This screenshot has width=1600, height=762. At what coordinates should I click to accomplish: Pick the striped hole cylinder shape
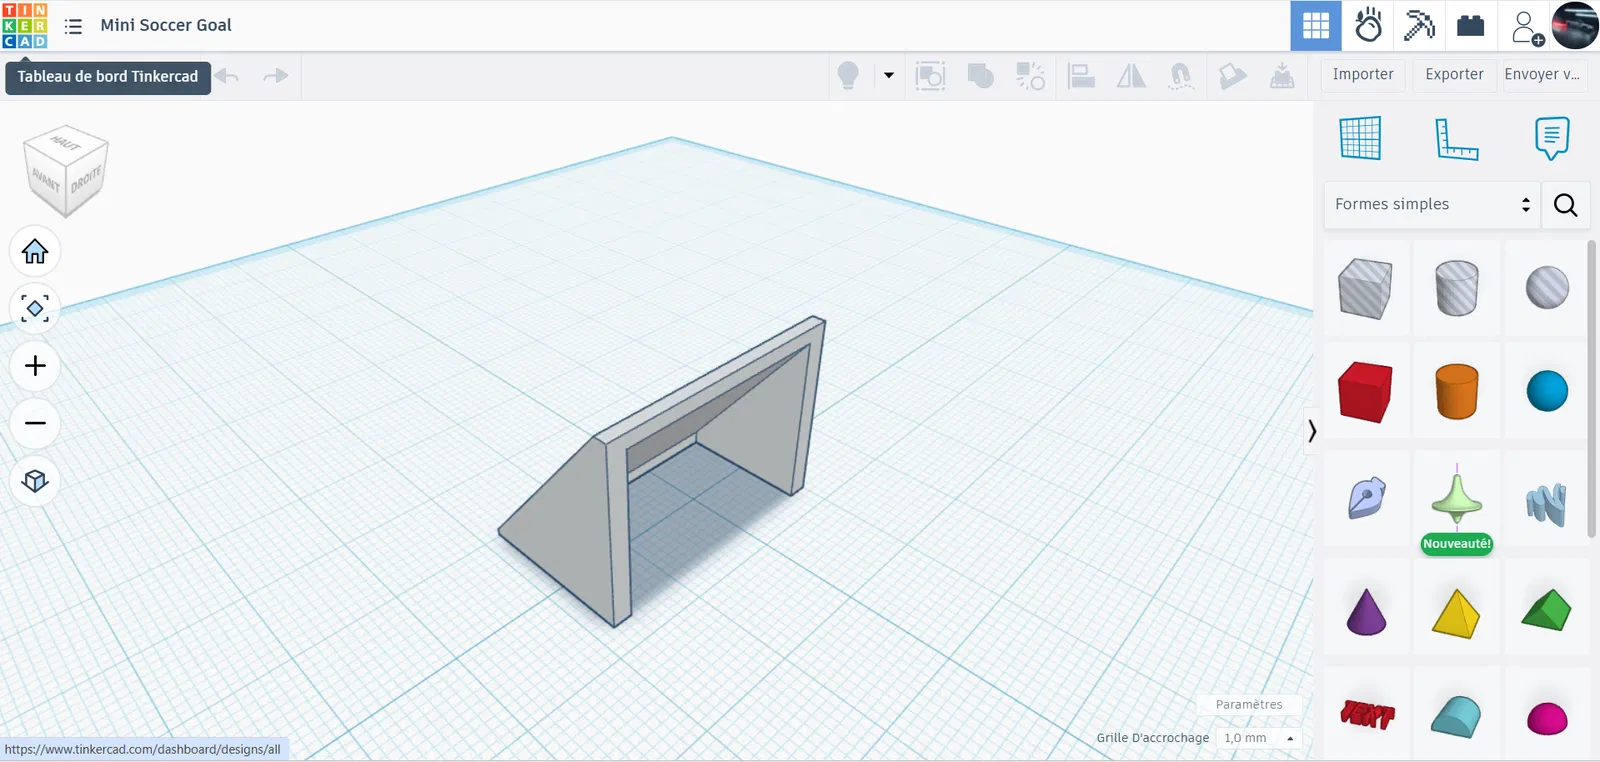tap(1456, 288)
